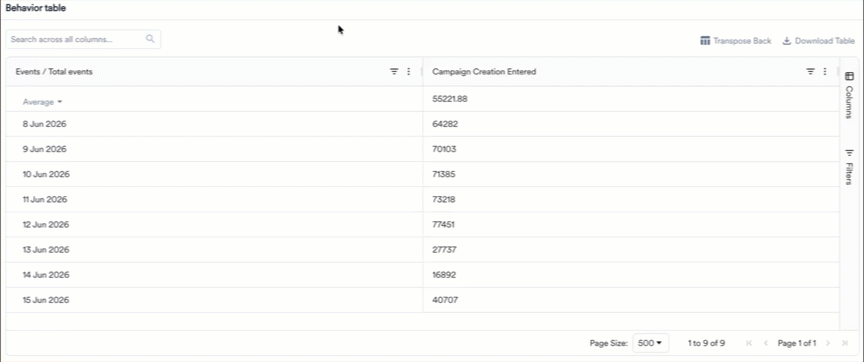Click Download Table button

tap(819, 41)
